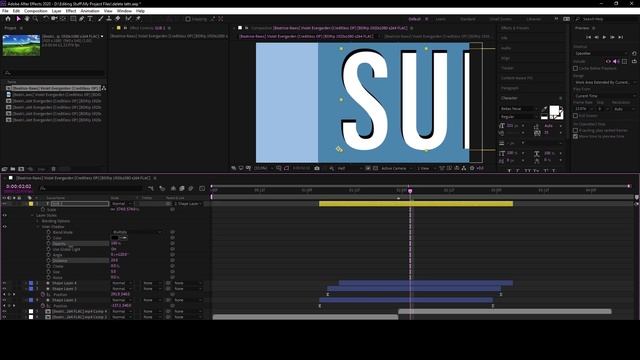
Task: Delete selected project item with trash icon
Action: (x=53, y=169)
